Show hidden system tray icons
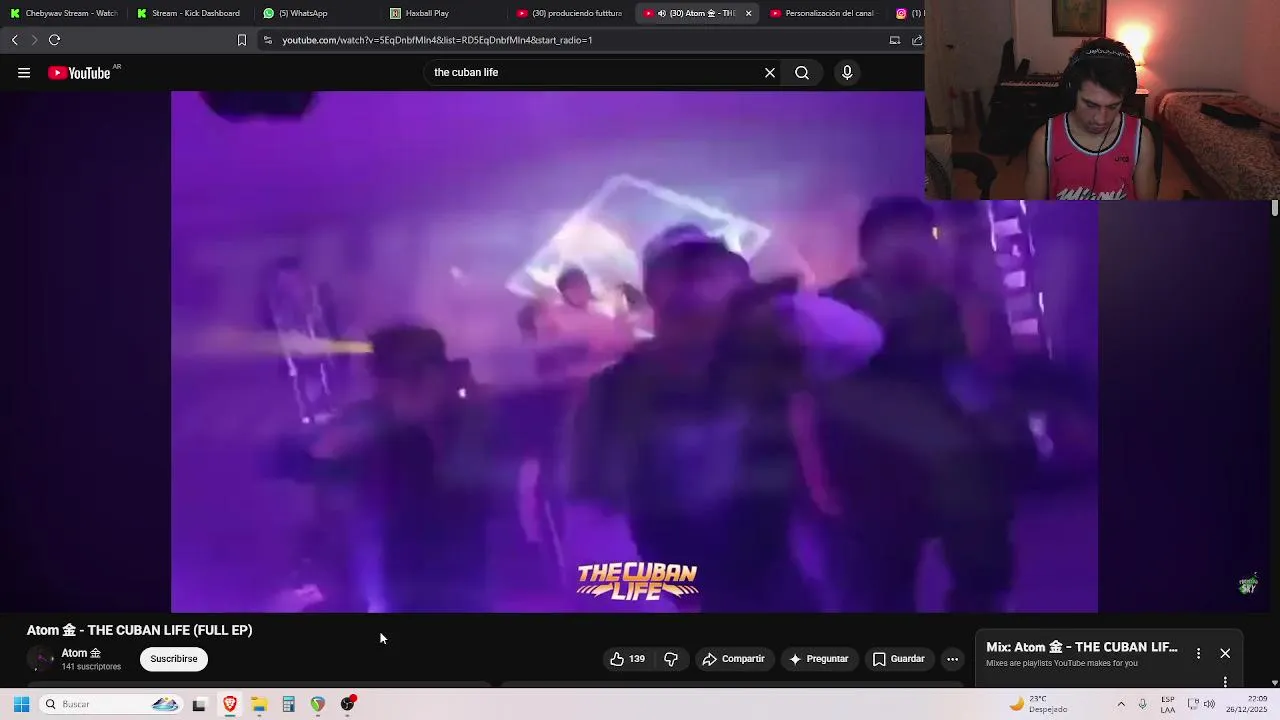 pos(1120,704)
